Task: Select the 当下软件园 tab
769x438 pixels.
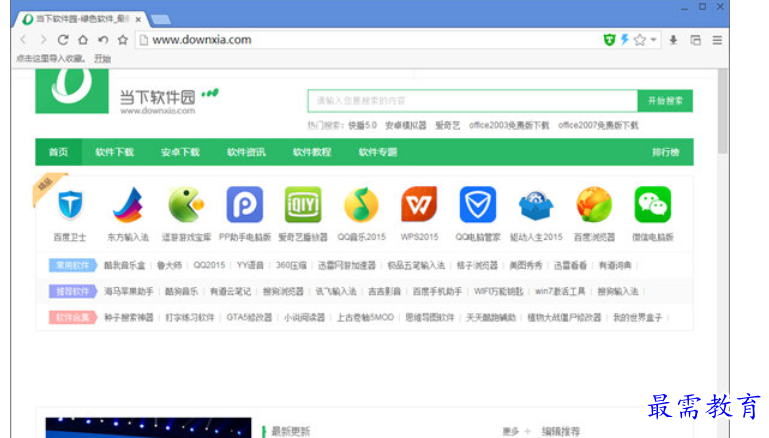Action: [x=81, y=19]
